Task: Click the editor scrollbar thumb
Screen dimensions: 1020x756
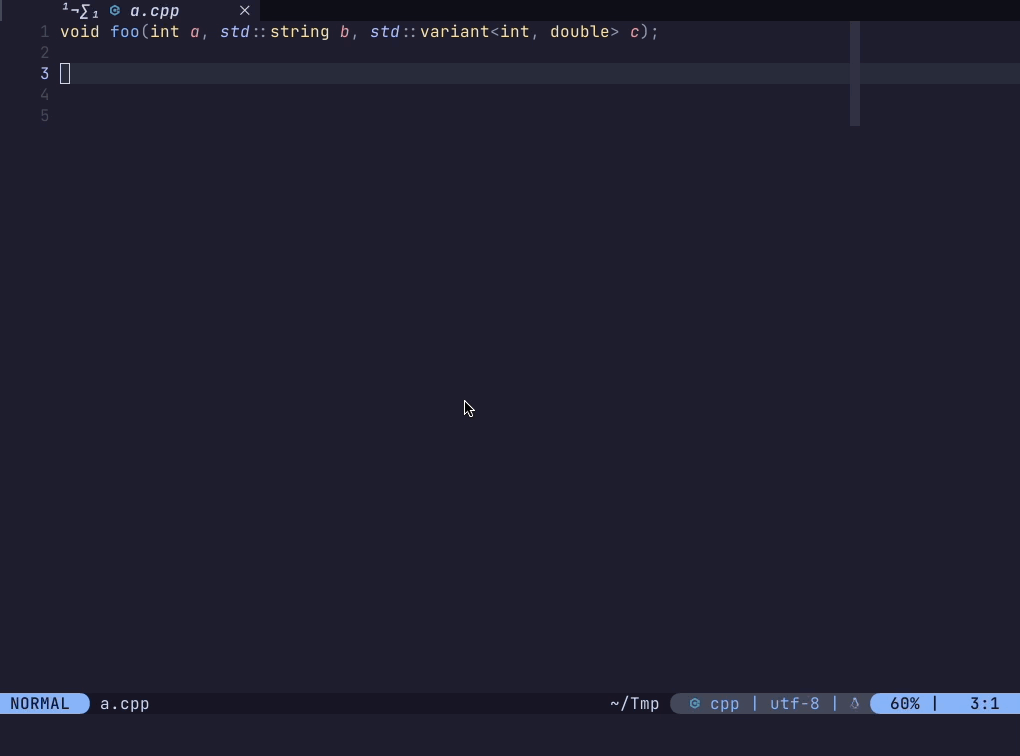Action: pyautogui.click(x=855, y=74)
